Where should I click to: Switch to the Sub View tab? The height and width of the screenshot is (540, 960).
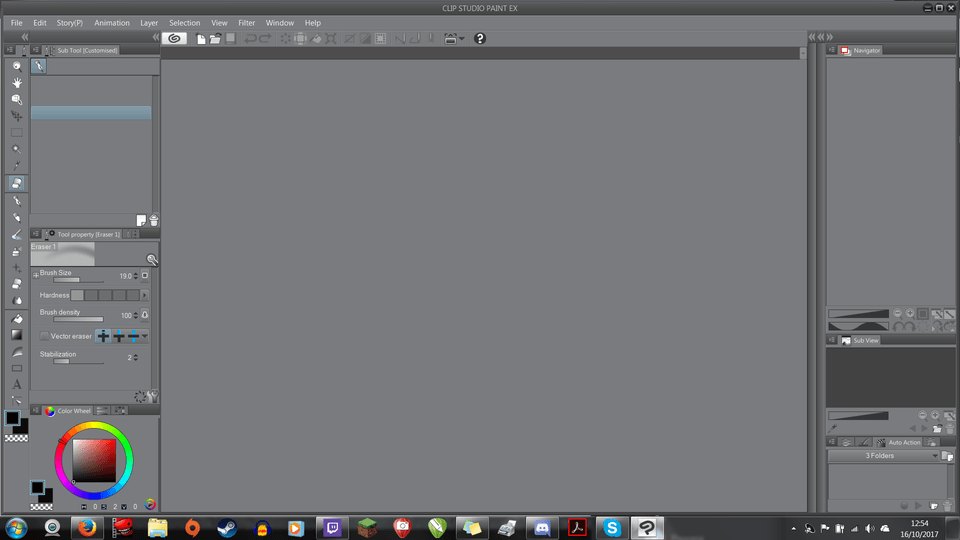[860, 340]
